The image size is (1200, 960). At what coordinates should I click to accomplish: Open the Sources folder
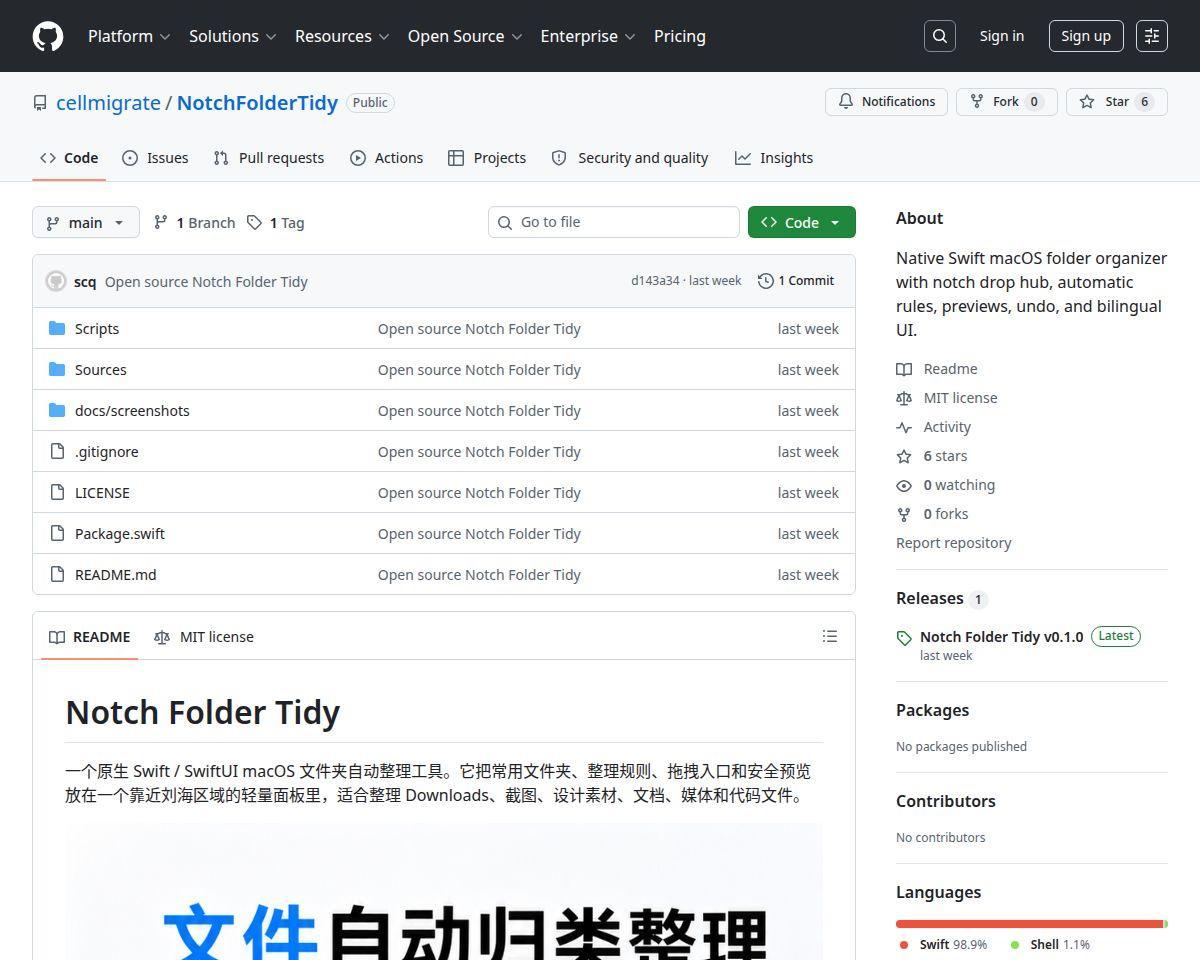pos(101,370)
